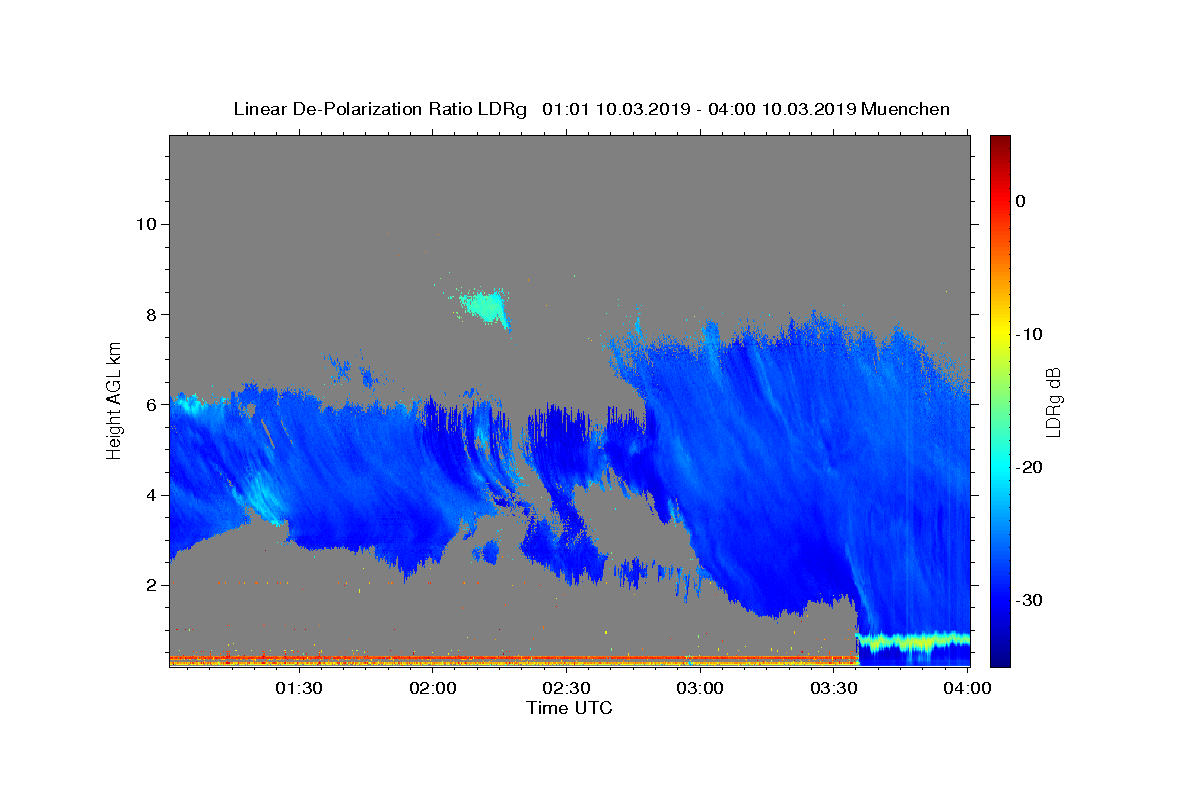1200x800 pixels.
Task: Click the 01:30 time tick label
Action: [x=298, y=688]
